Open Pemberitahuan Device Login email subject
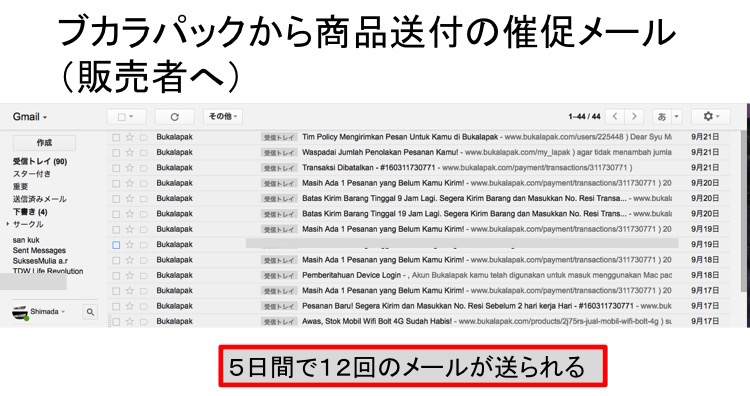750x396 pixels. click(x=351, y=275)
